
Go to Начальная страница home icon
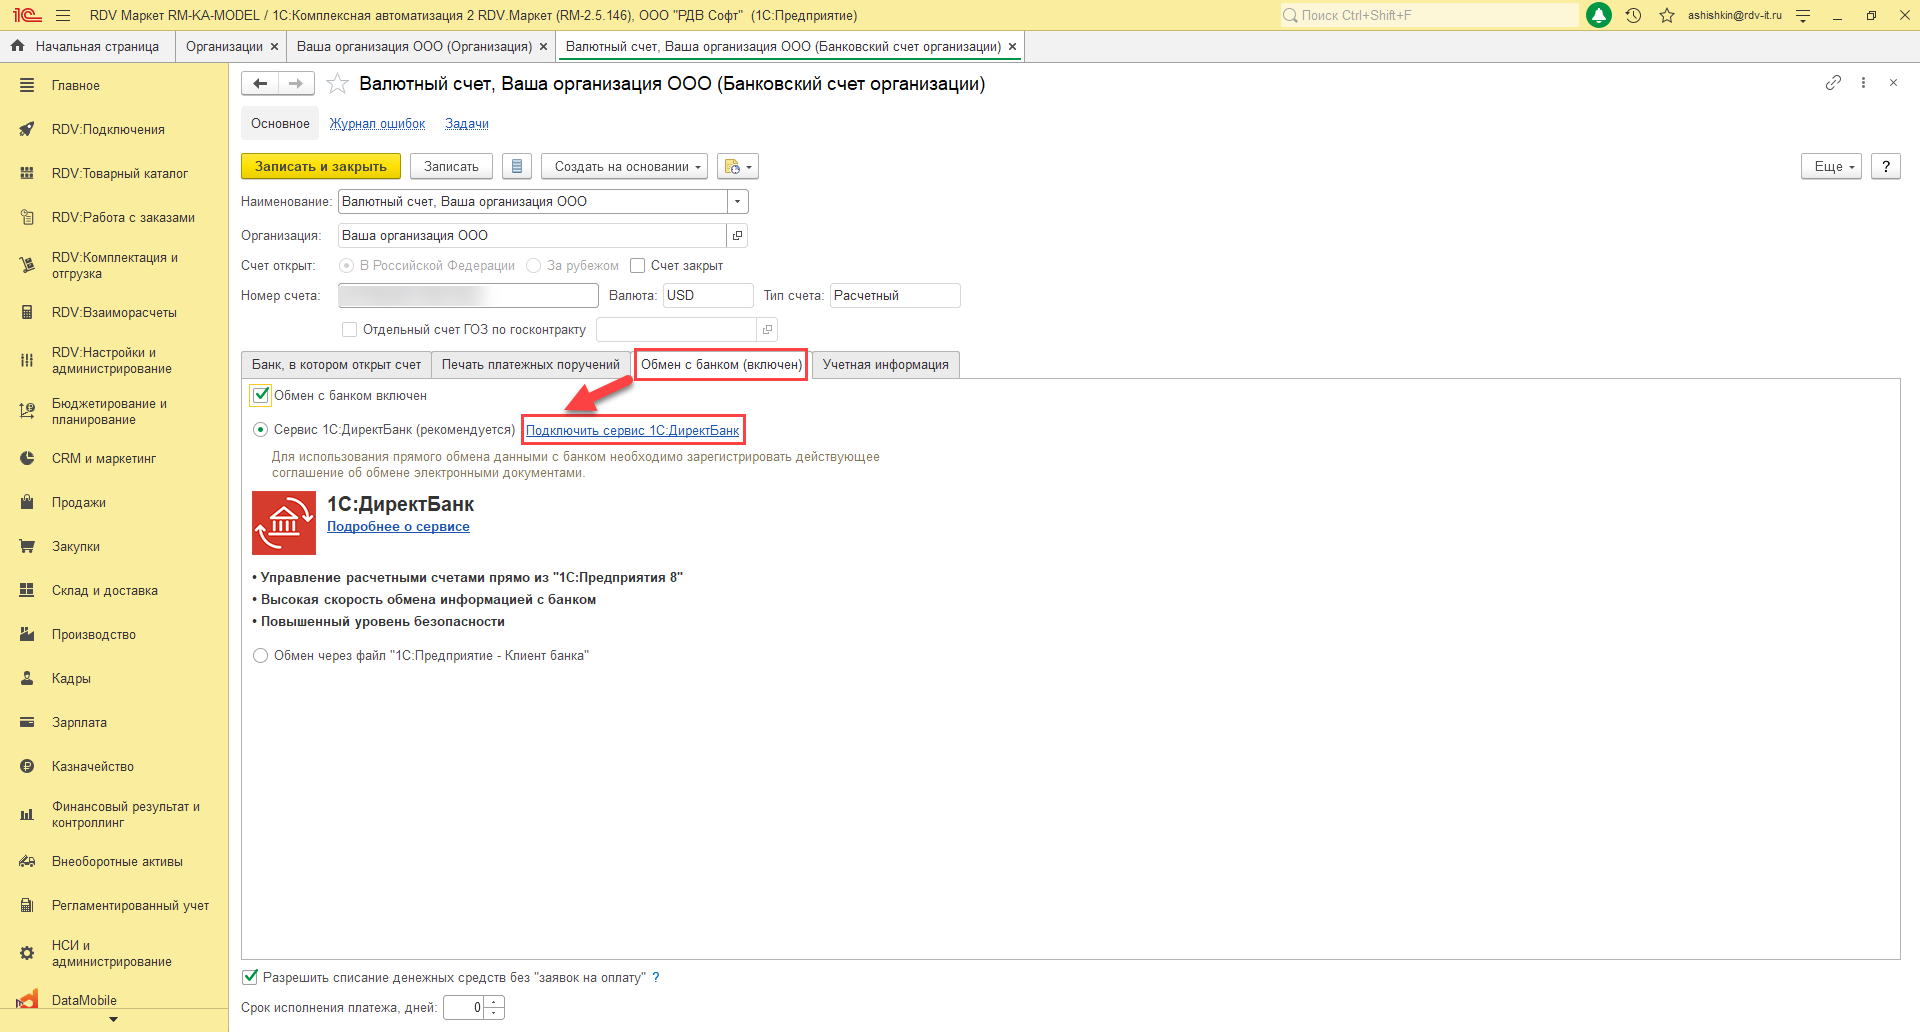point(17,46)
